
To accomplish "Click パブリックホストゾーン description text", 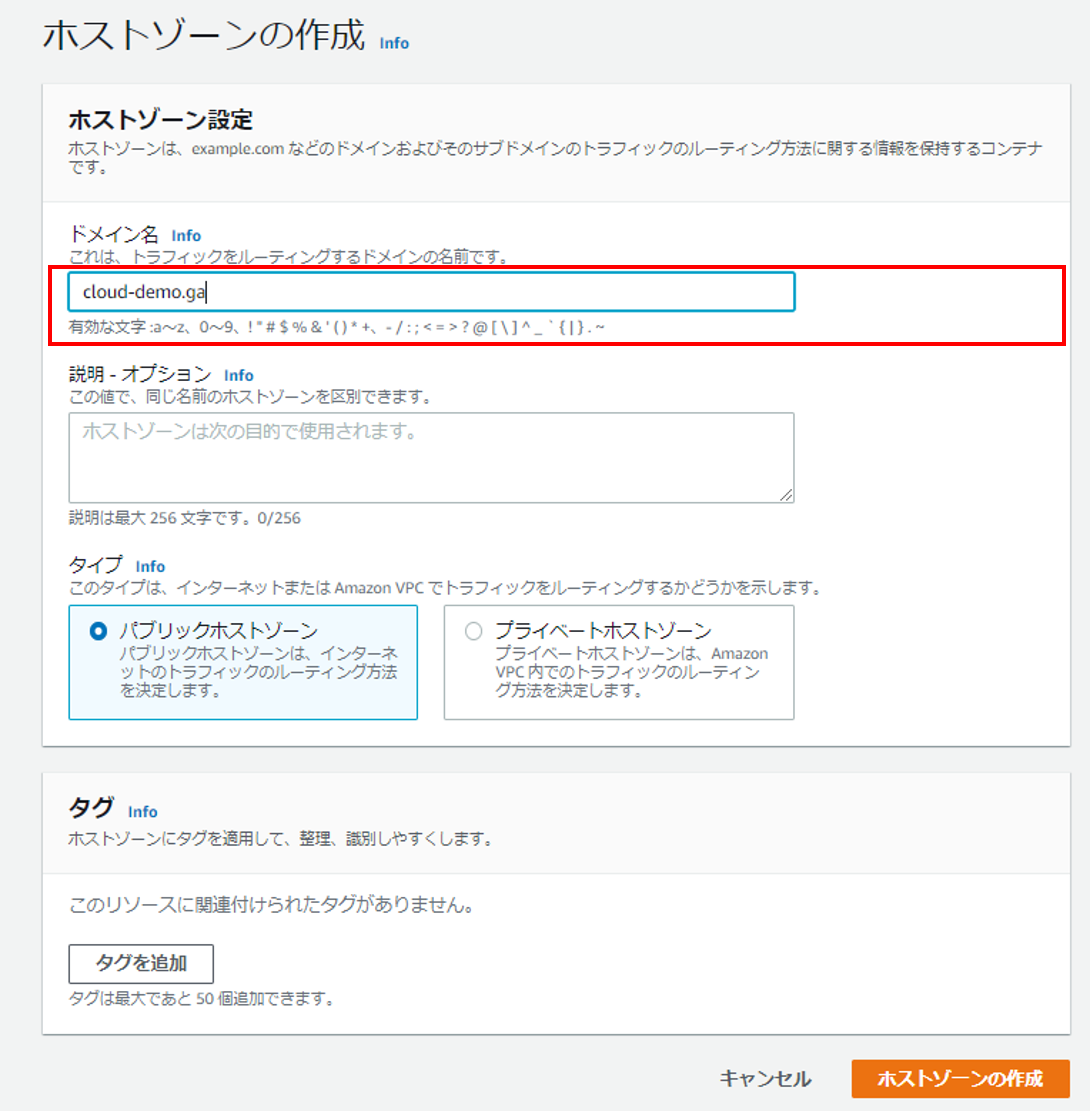I will click(259, 672).
